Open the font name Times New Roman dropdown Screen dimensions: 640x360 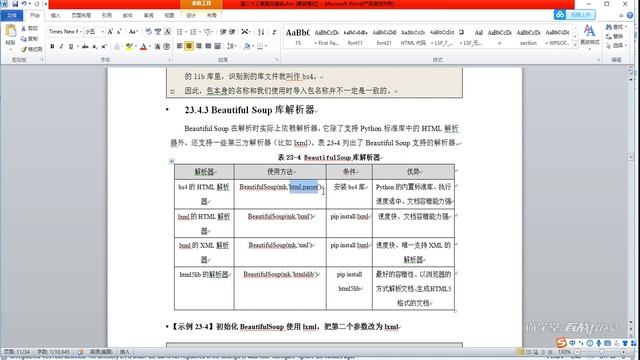point(81,31)
